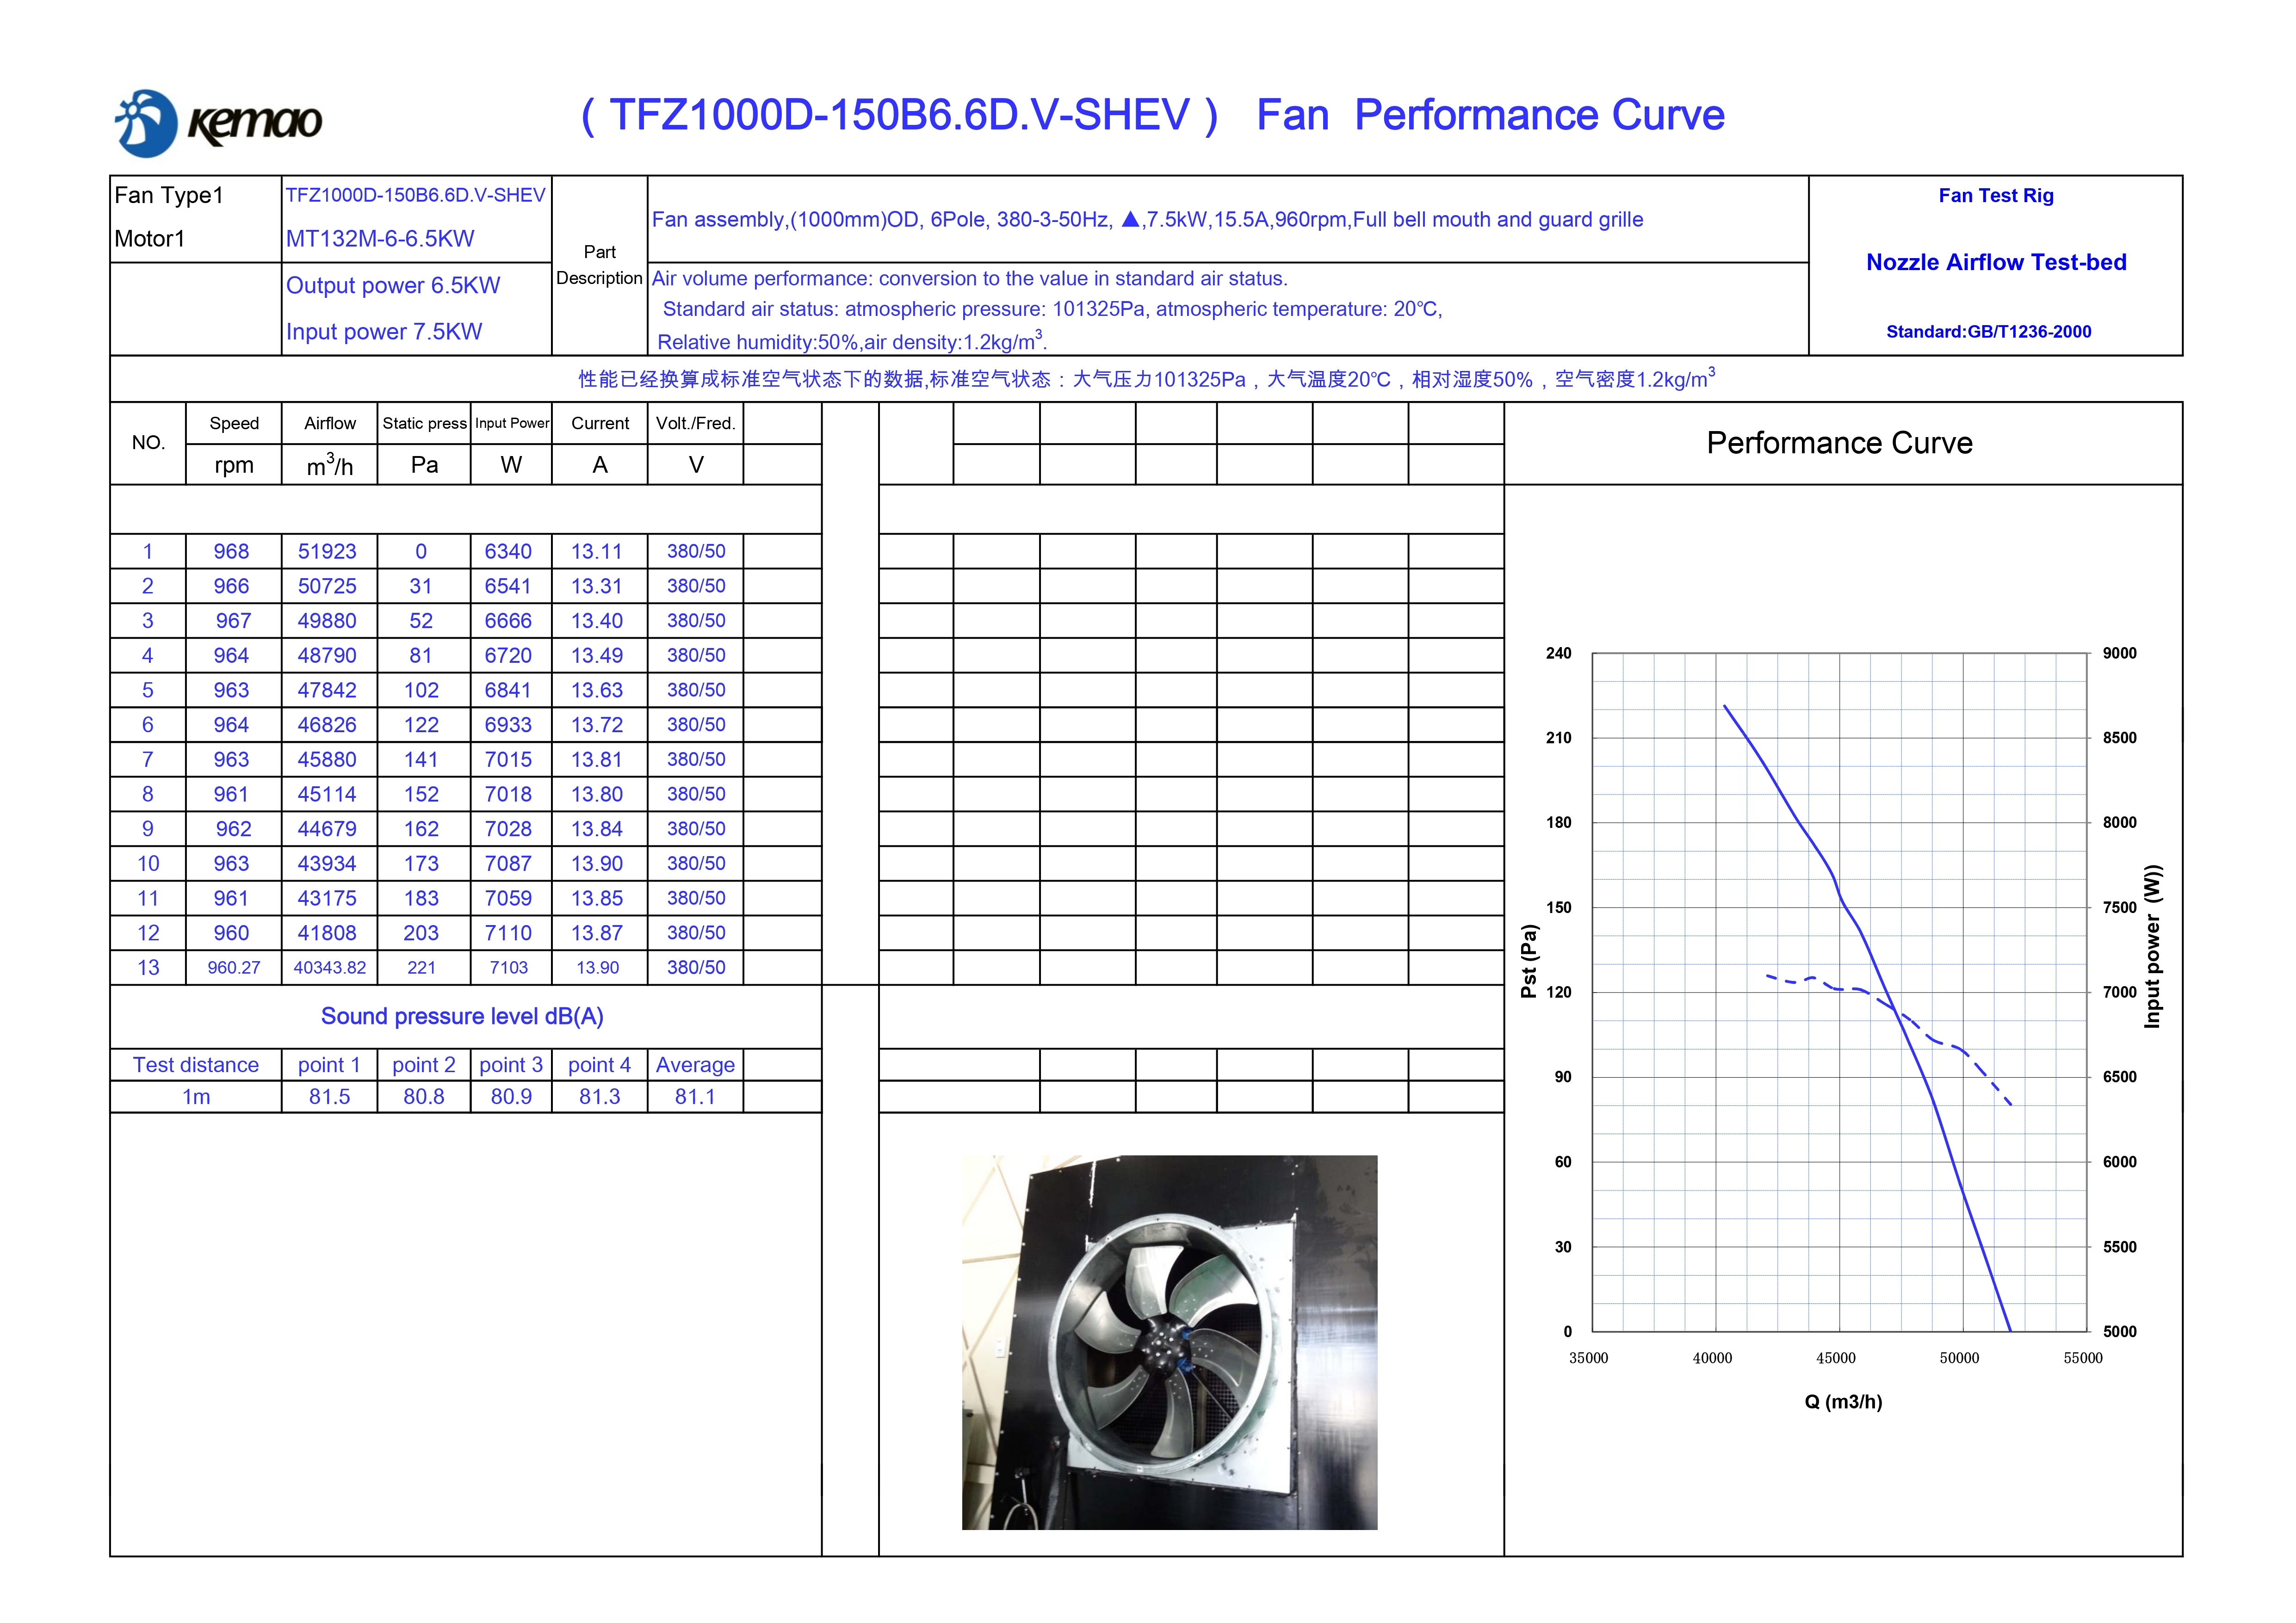Click the 'Static press' column header
Screen dimensions: 2296x1623
pyautogui.click(x=424, y=423)
